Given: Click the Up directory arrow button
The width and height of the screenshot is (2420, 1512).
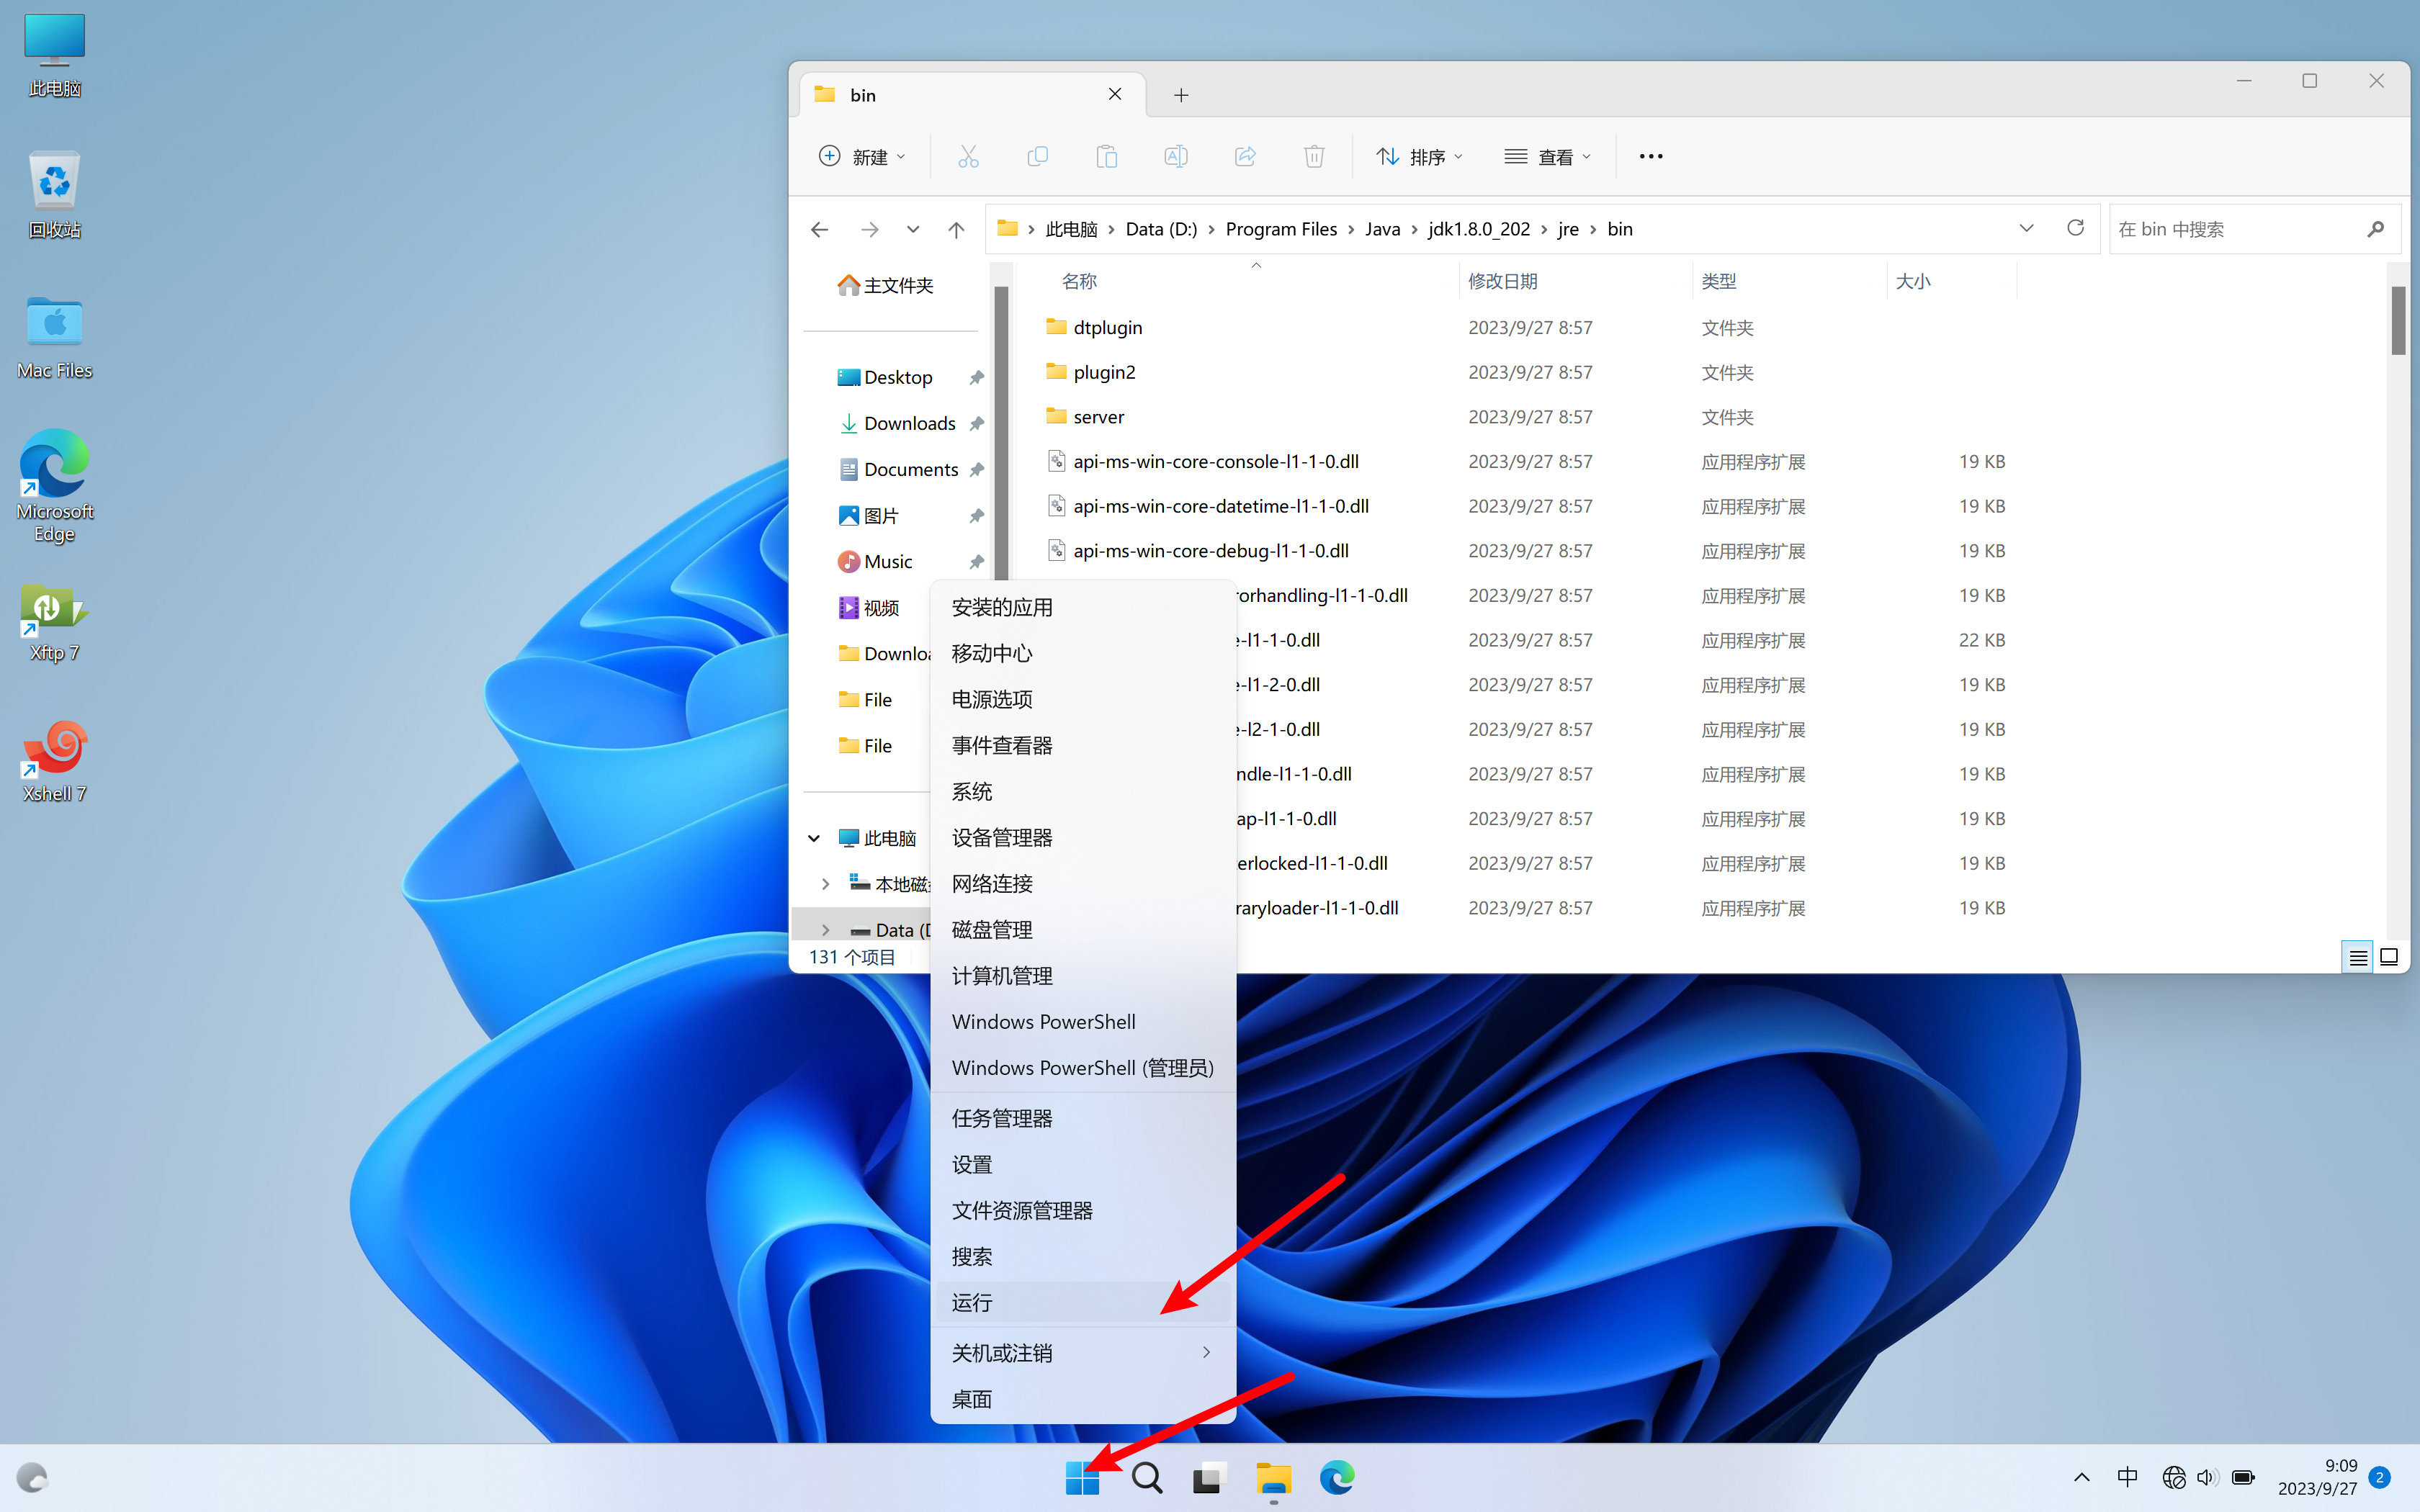Looking at the screenshot, I should click(956, 229).
